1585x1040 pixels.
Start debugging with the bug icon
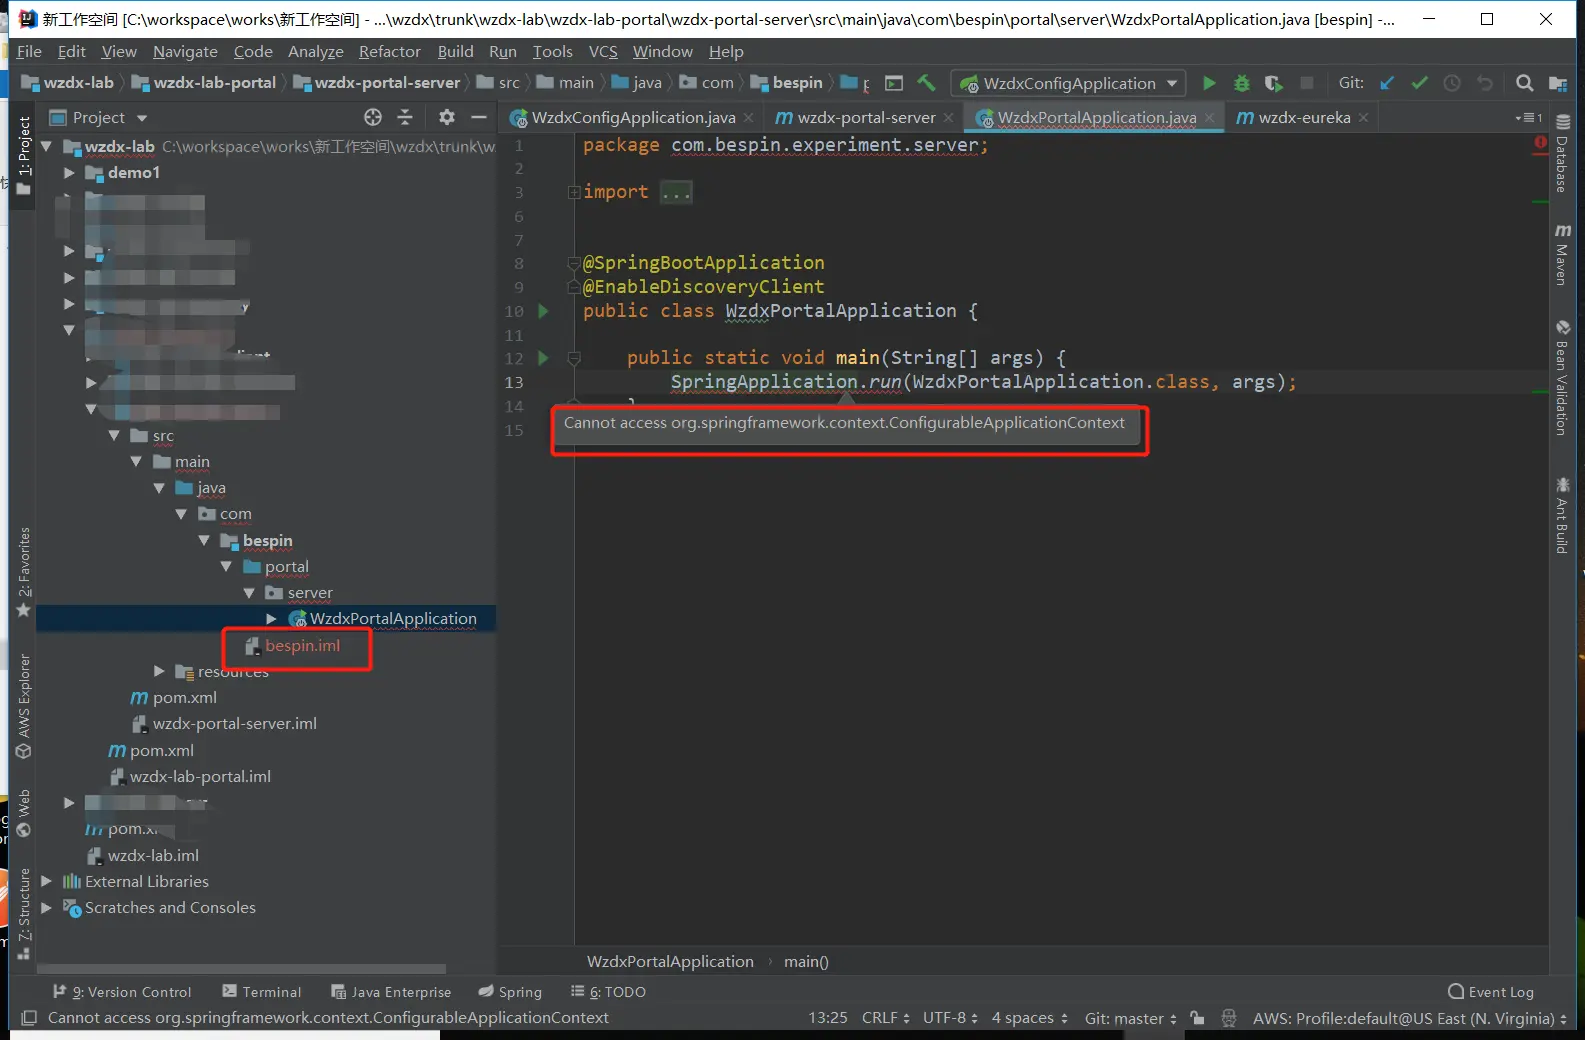pyautogui.click(x=1242, y=83)
